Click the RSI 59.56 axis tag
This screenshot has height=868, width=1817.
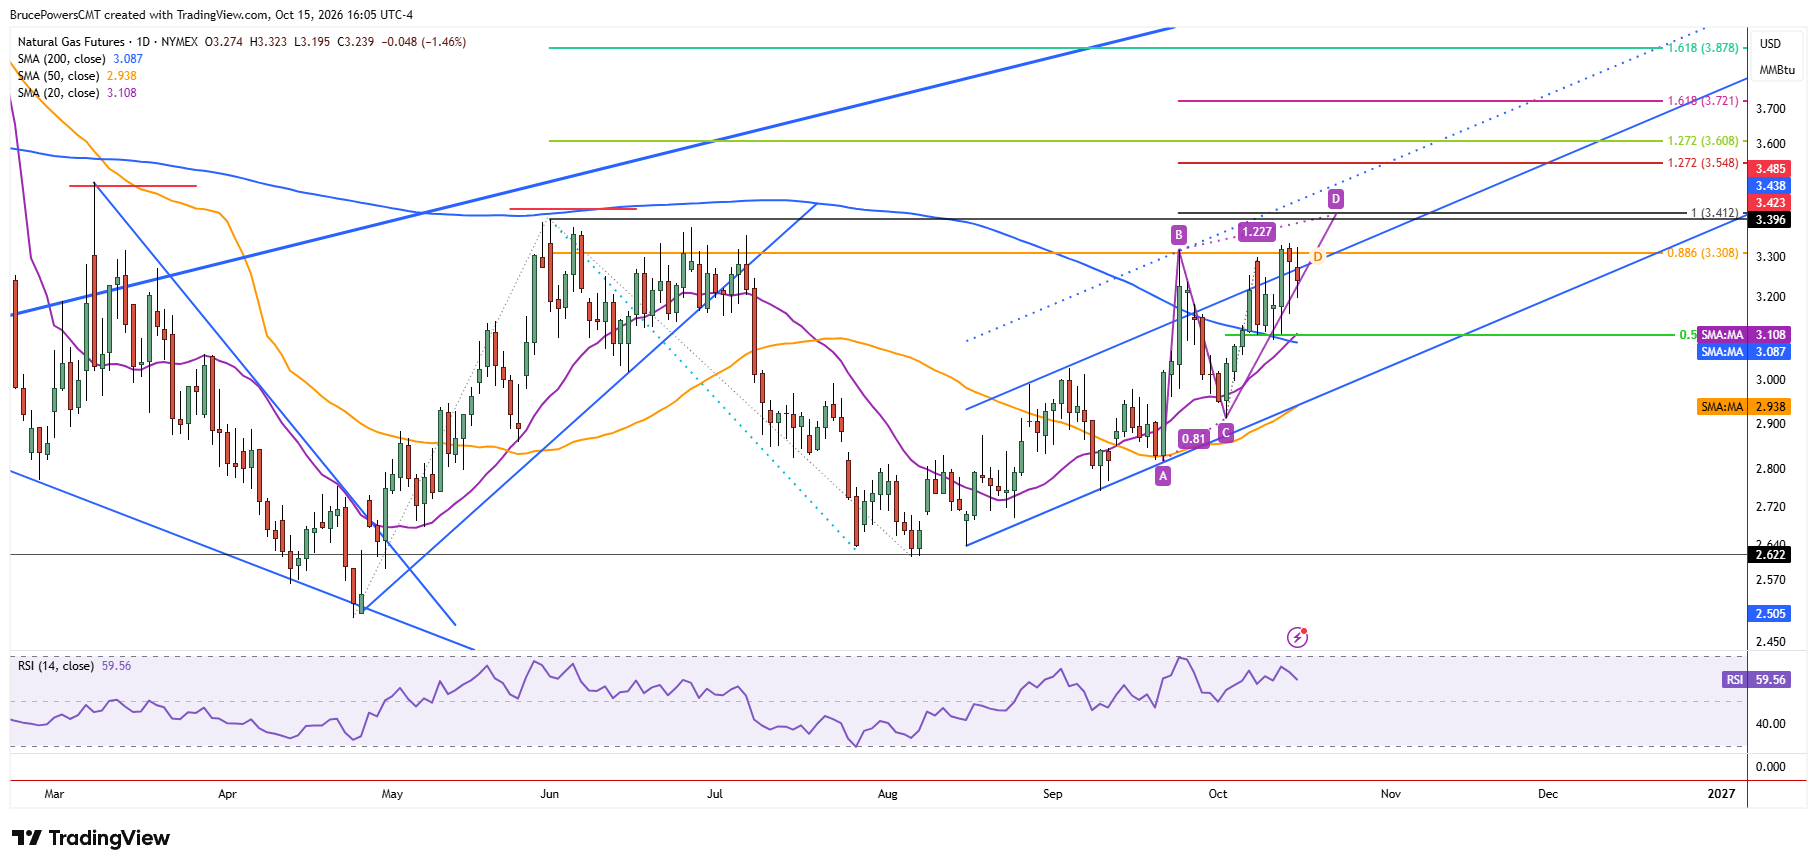[1756, 680]
